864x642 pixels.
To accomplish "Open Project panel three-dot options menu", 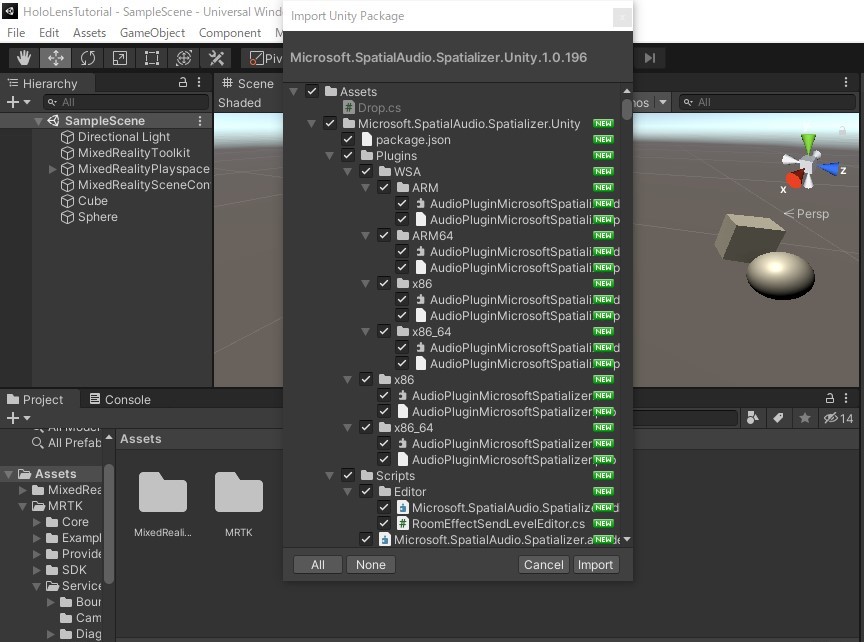I will [846, 398].
